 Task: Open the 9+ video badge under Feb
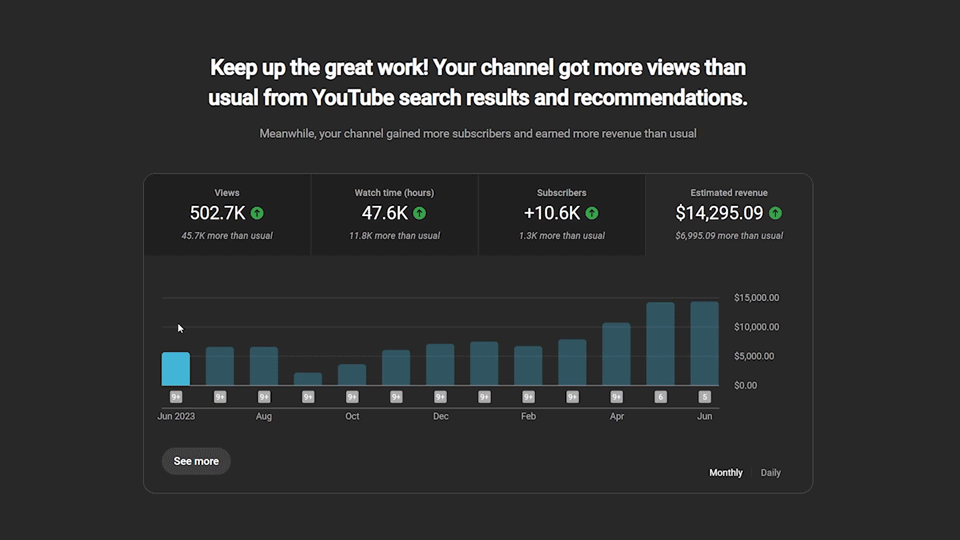[x=528, y=397]
